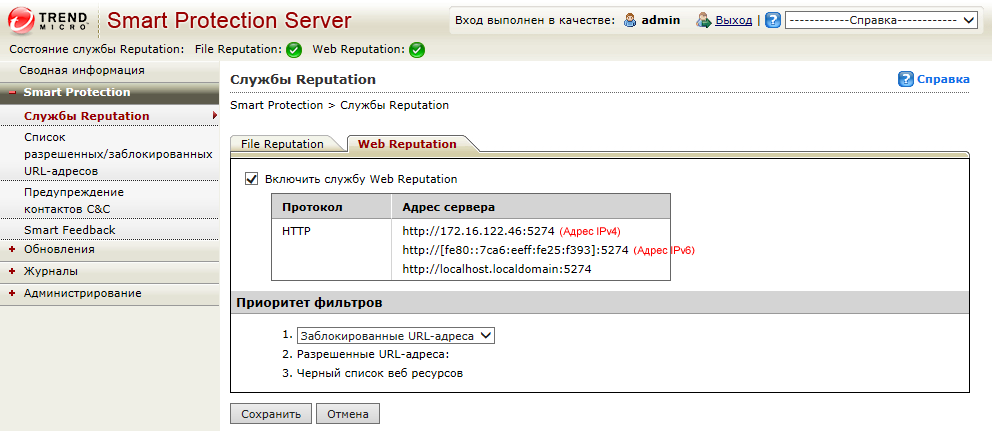
Task: Expand the Обновления menu section
Action: (x=12, y=249)
